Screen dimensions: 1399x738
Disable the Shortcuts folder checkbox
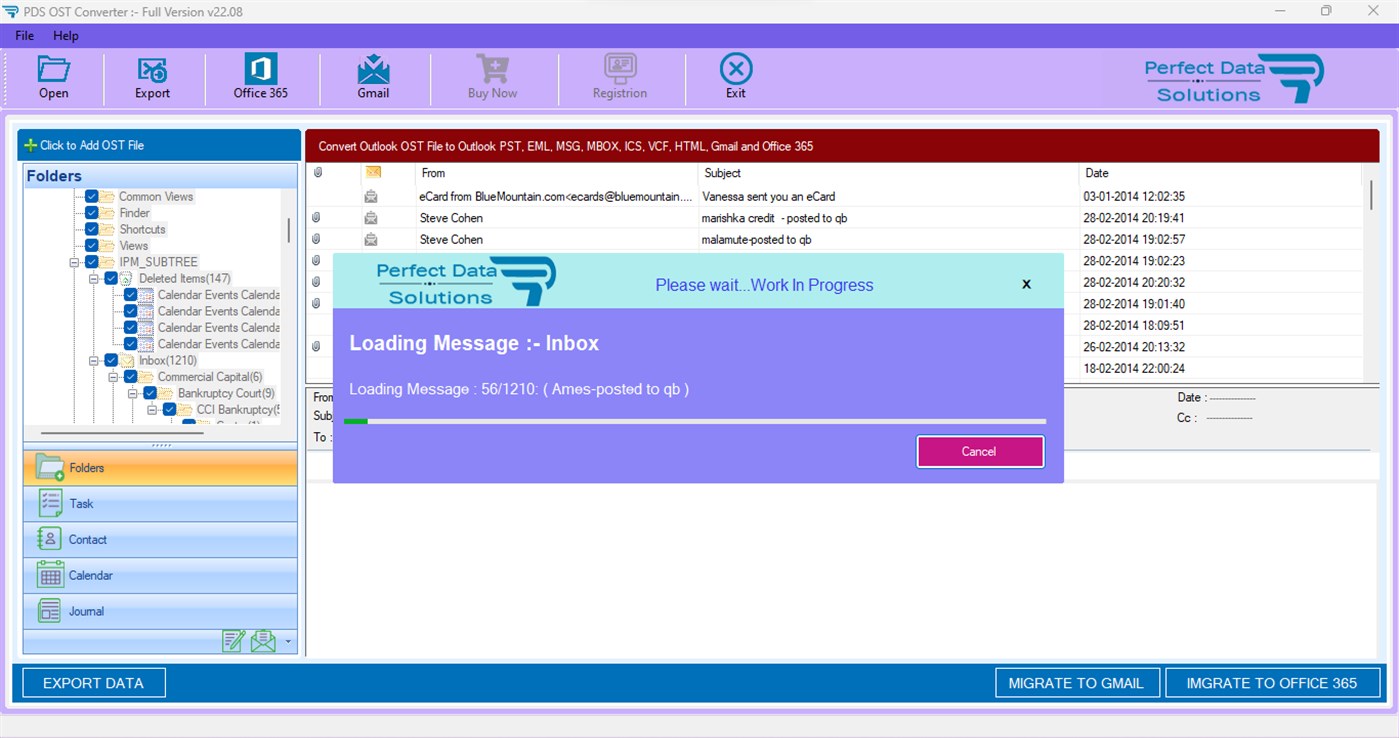89,228
